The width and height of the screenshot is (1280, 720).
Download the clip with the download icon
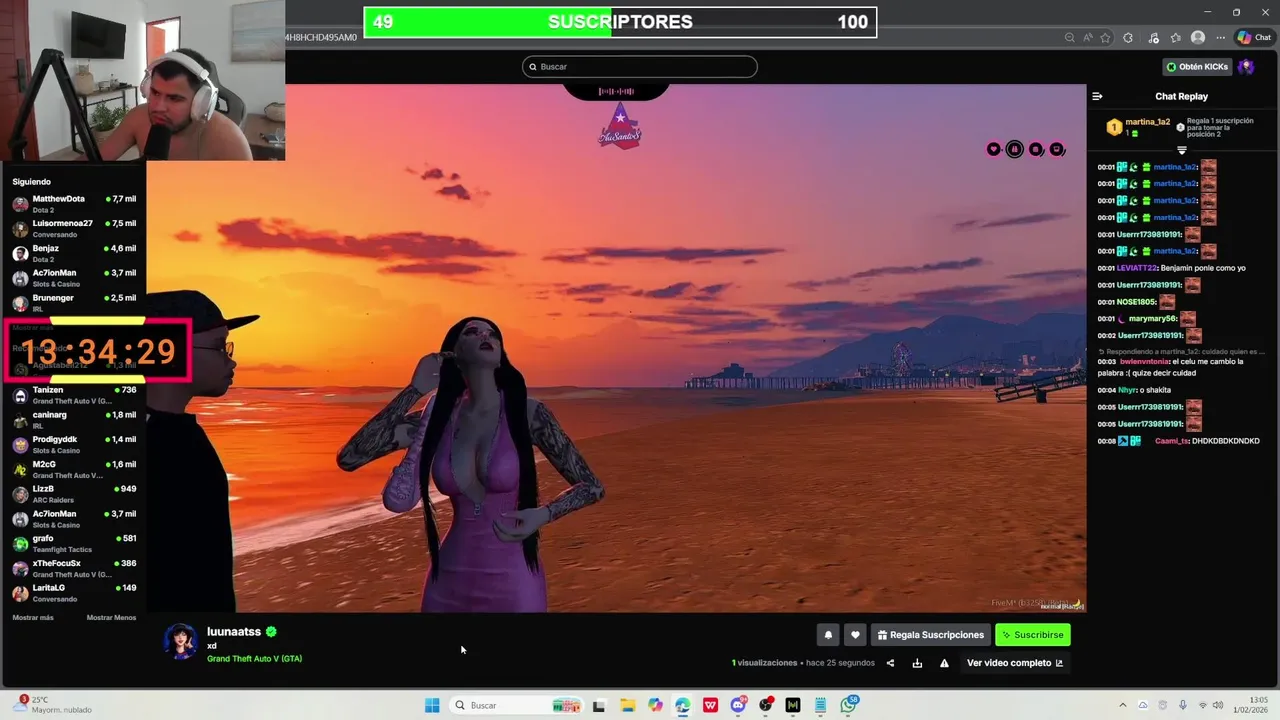point(917,663)
